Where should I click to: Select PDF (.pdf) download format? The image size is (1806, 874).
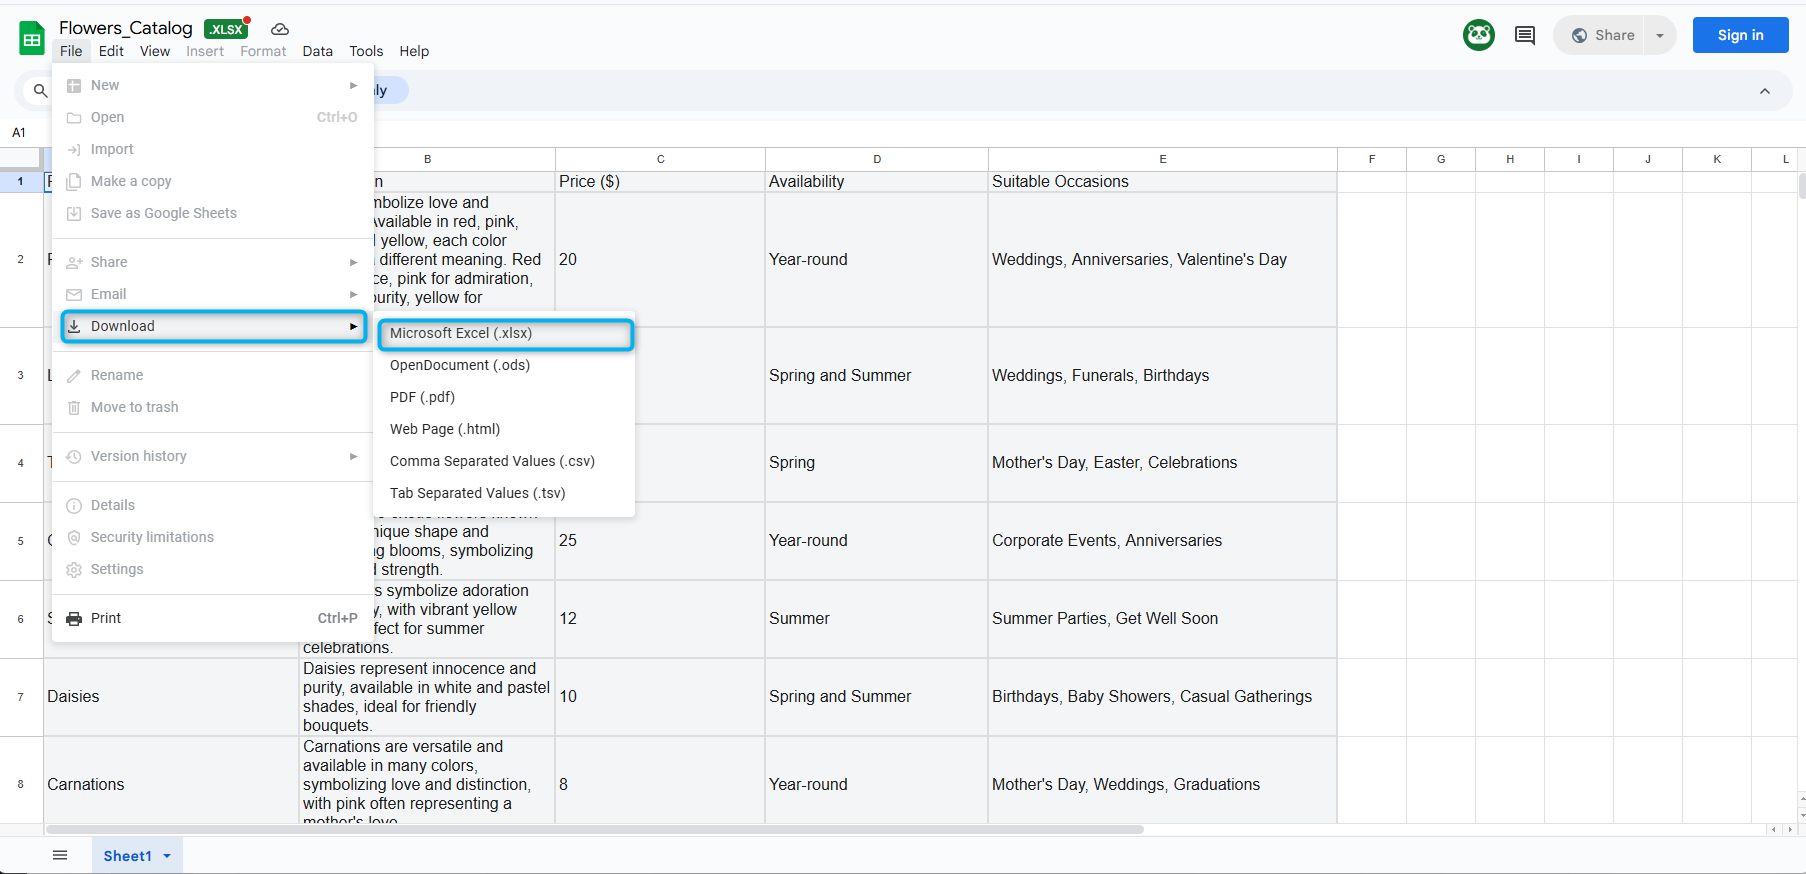[422, 397]
